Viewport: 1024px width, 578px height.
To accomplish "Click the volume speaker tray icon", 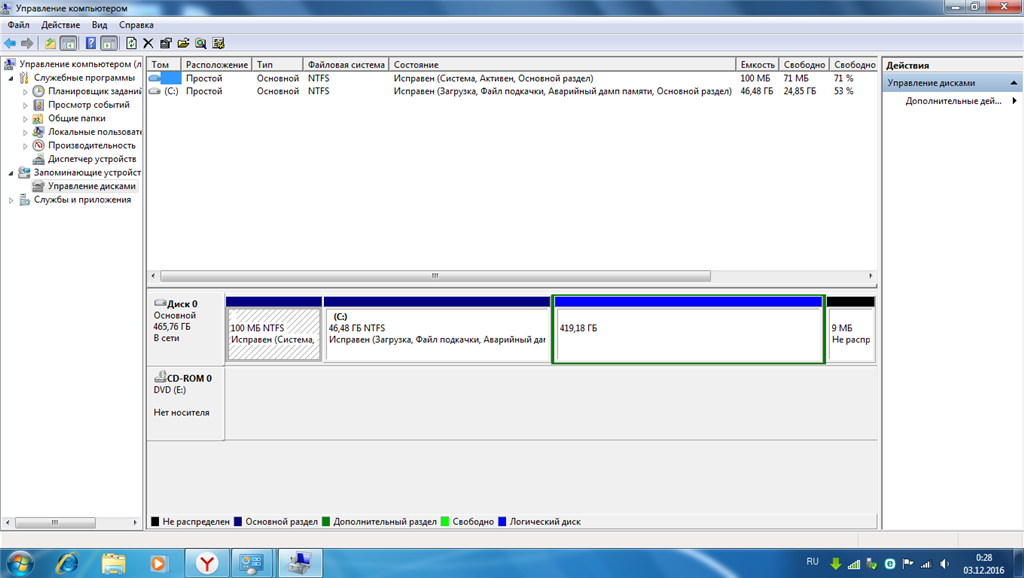I will [x=944, y=564].
